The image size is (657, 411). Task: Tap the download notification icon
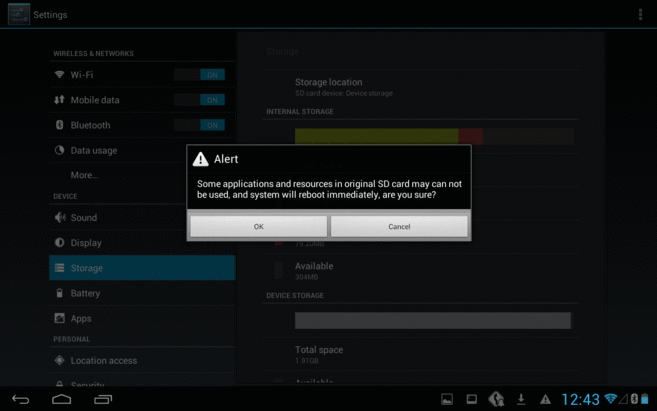coord(521,399)
